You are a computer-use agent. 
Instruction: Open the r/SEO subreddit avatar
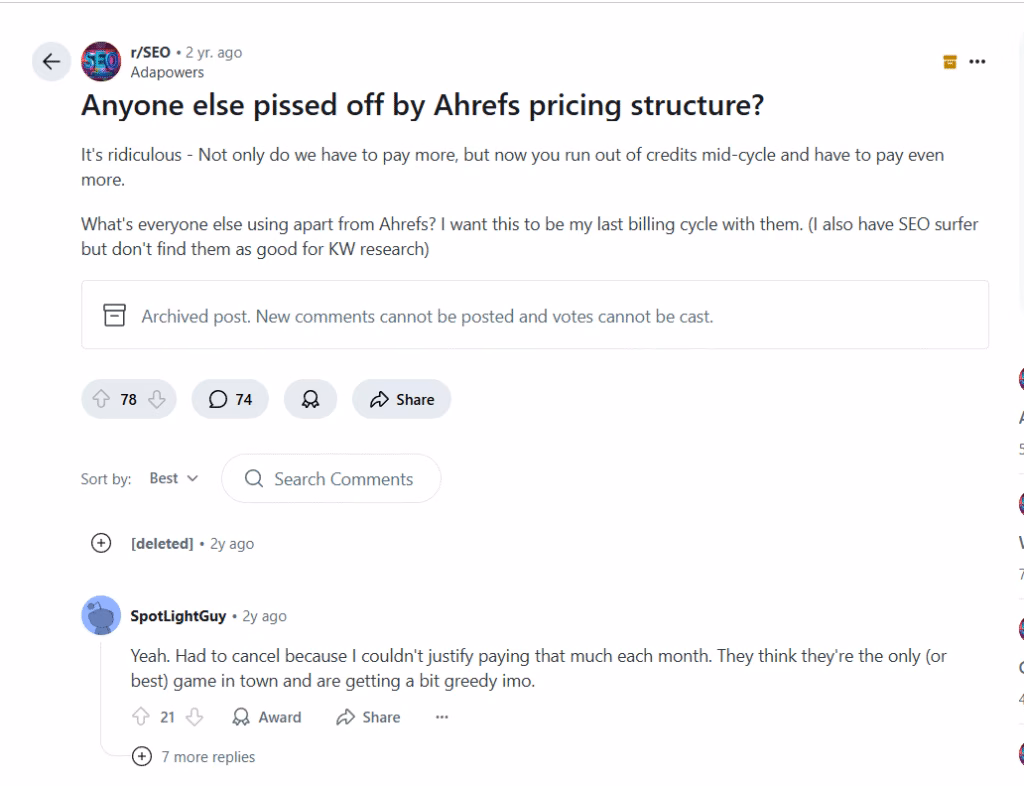tap(100, 61)
